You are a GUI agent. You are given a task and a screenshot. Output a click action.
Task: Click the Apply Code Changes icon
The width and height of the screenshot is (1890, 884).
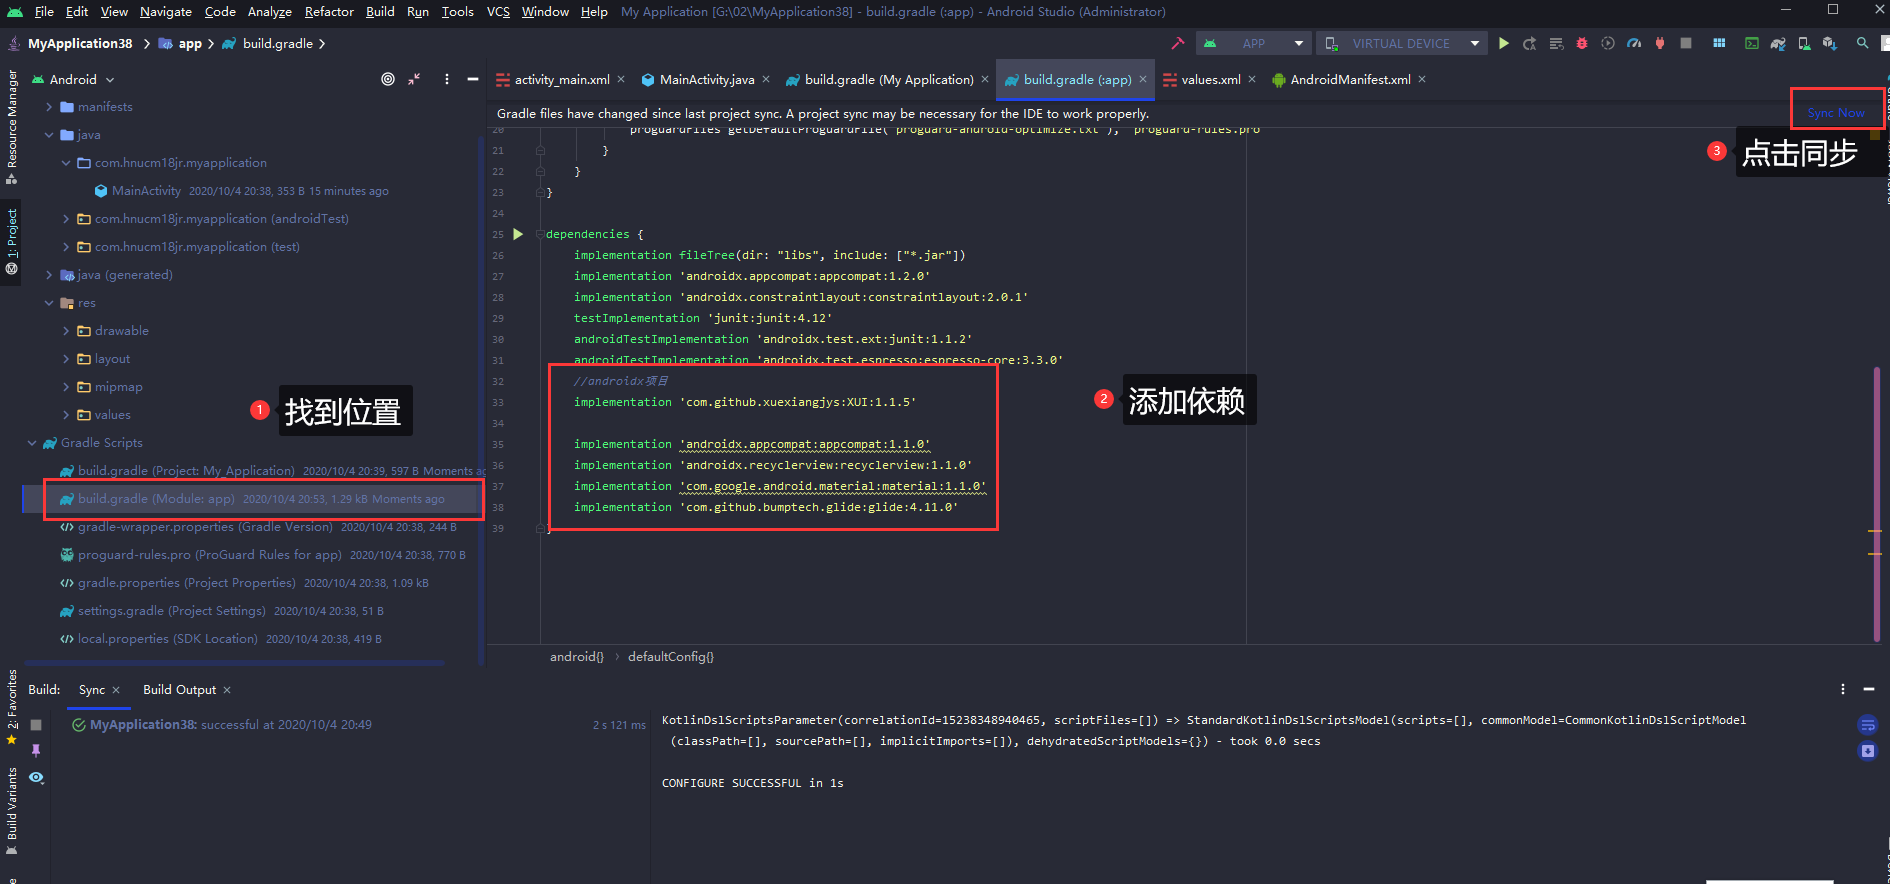tap(1556, 43)
